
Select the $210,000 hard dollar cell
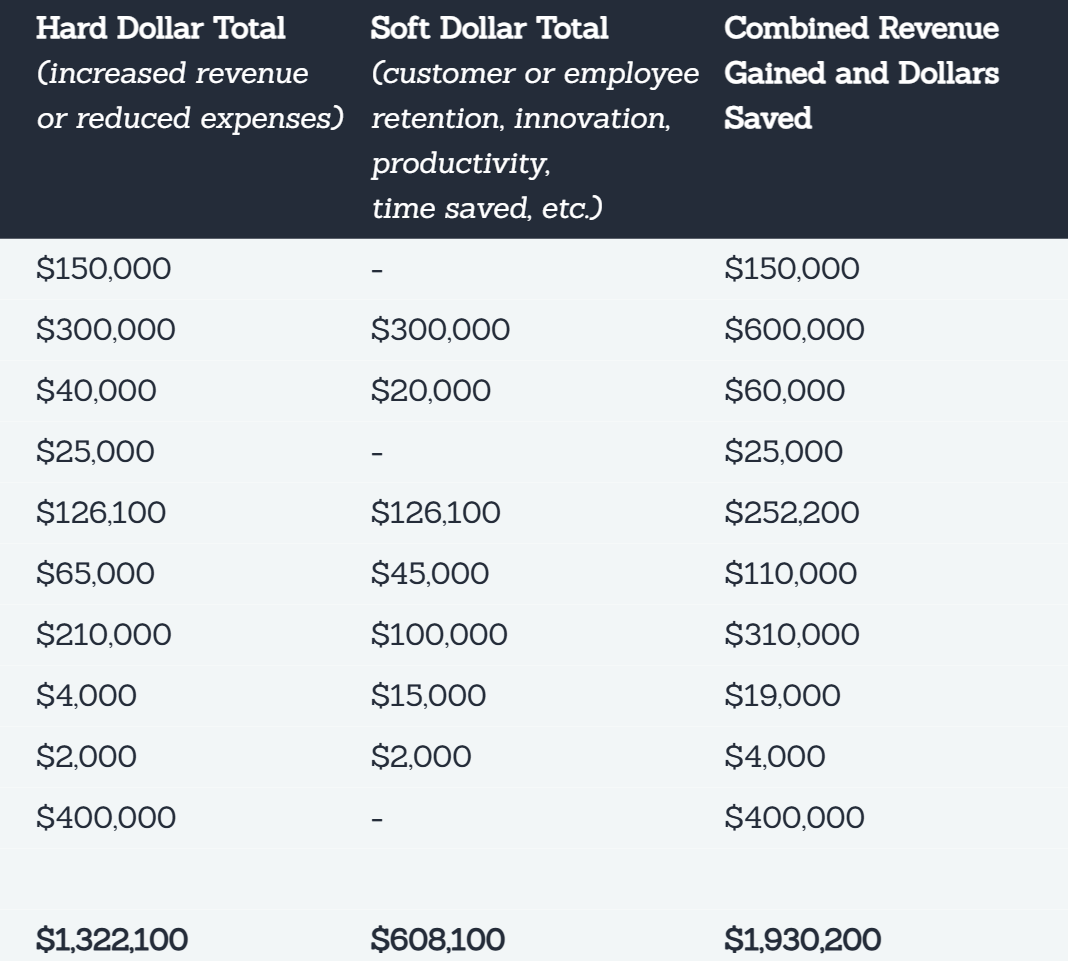(x=103, y=635)
